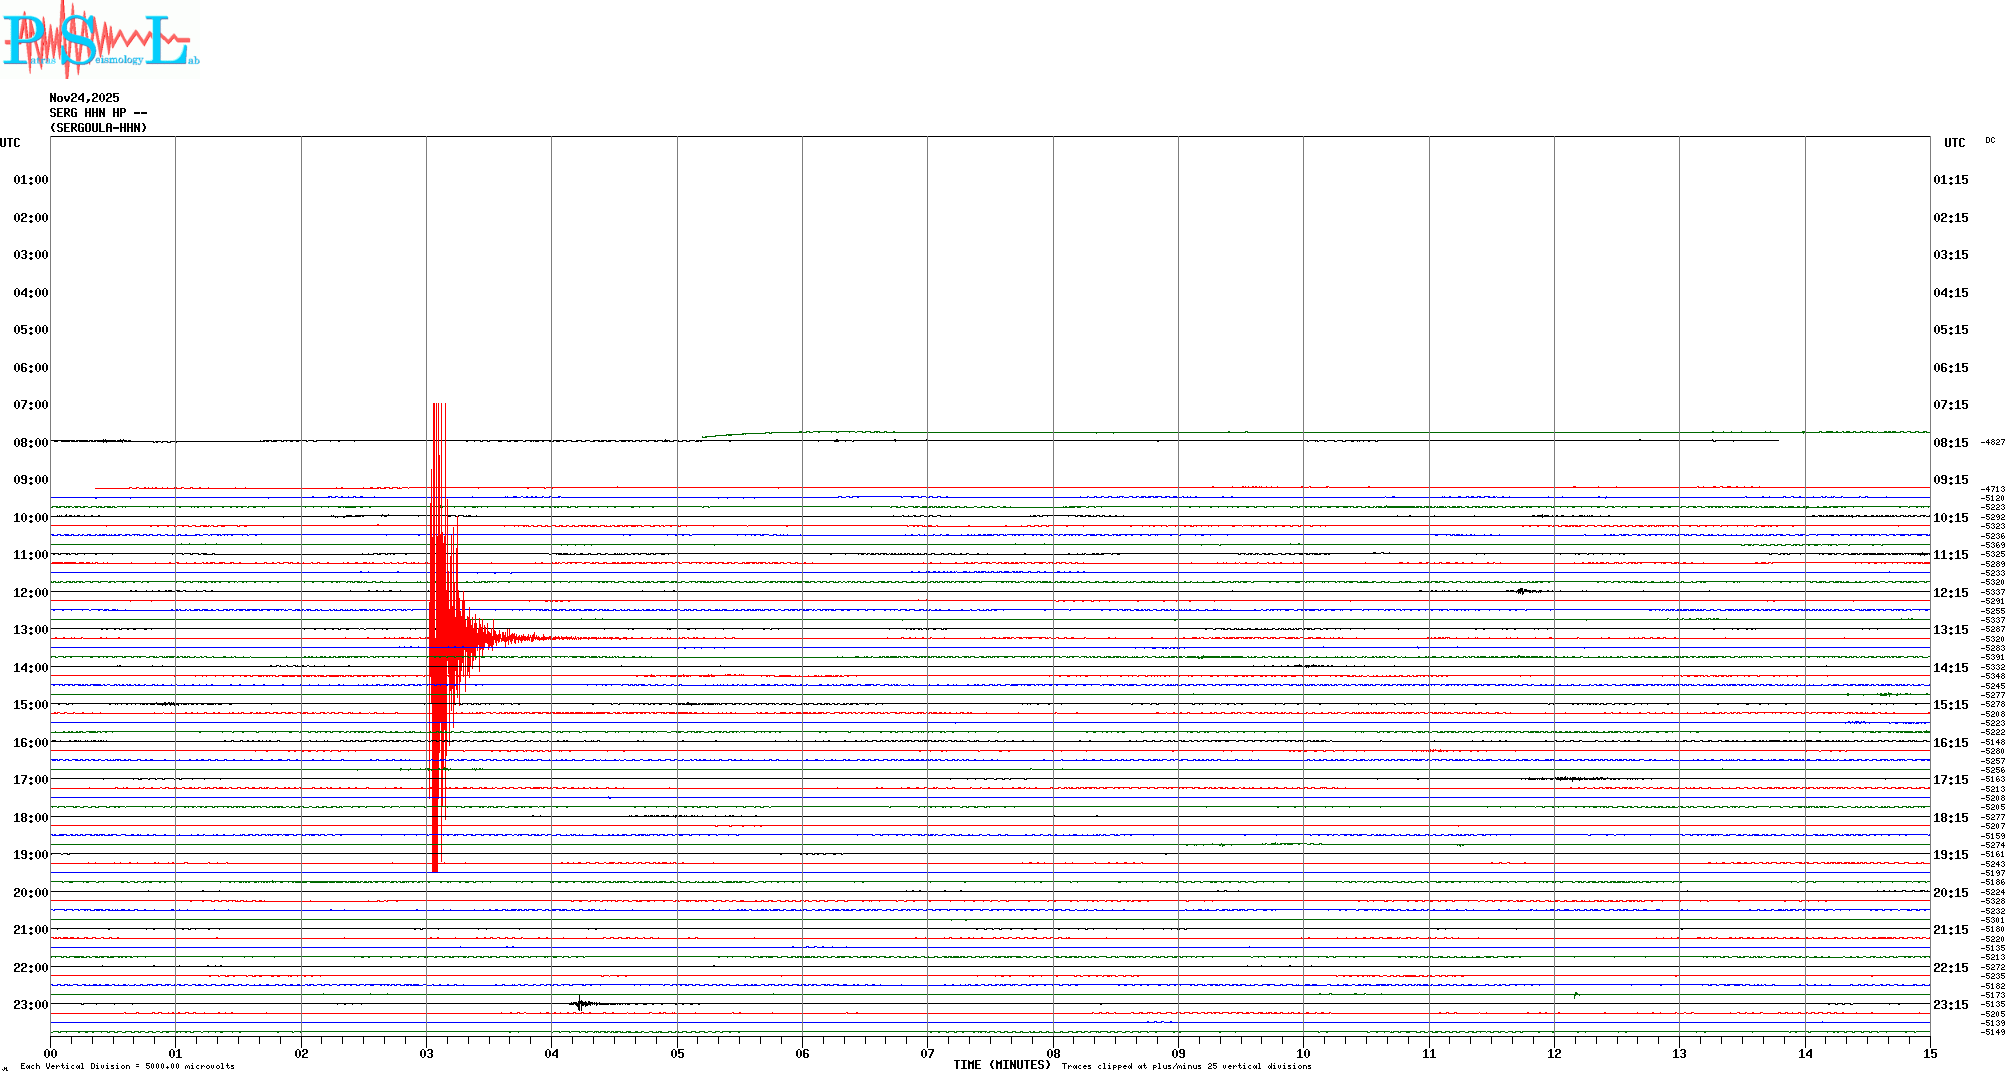Image resolution: width=2010 pixels, height=1080 pixels.
Task: Click the 23:15 time label on right
Action: point(1950,1005)
